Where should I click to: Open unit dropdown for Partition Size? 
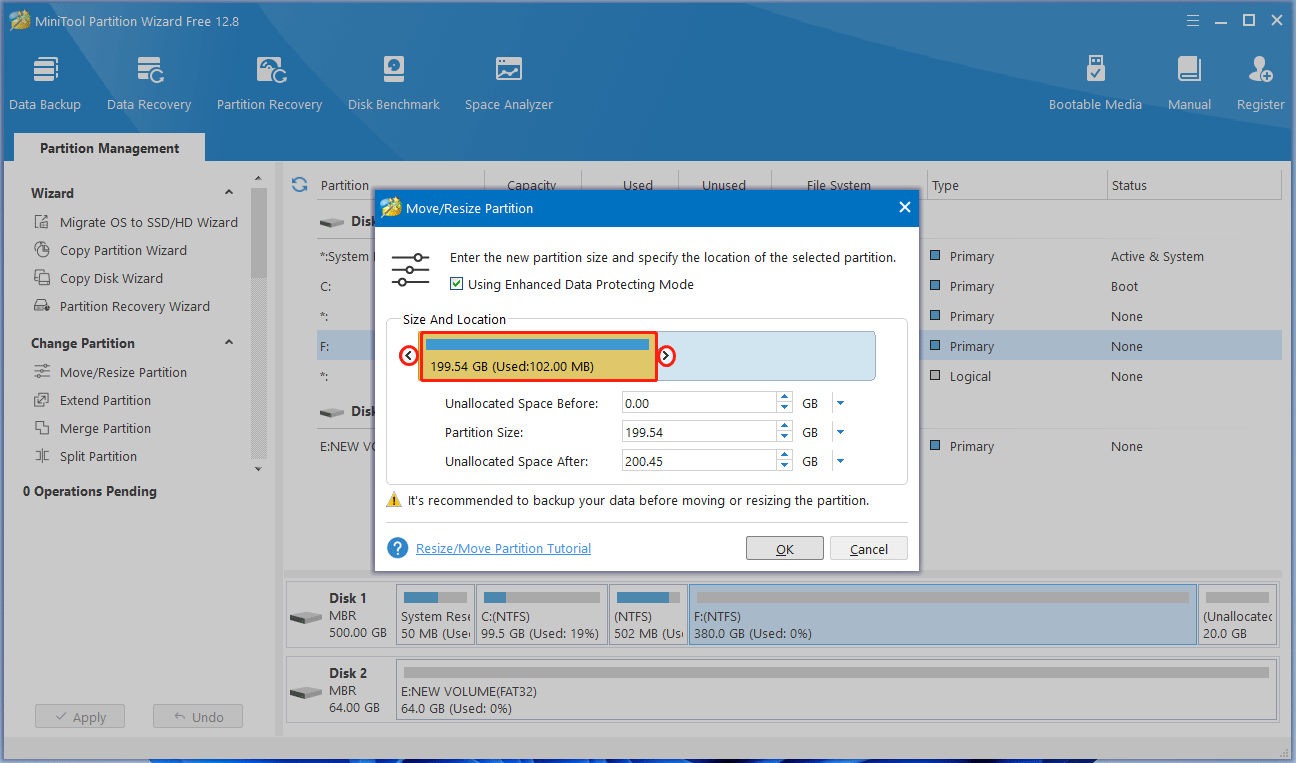840,432
